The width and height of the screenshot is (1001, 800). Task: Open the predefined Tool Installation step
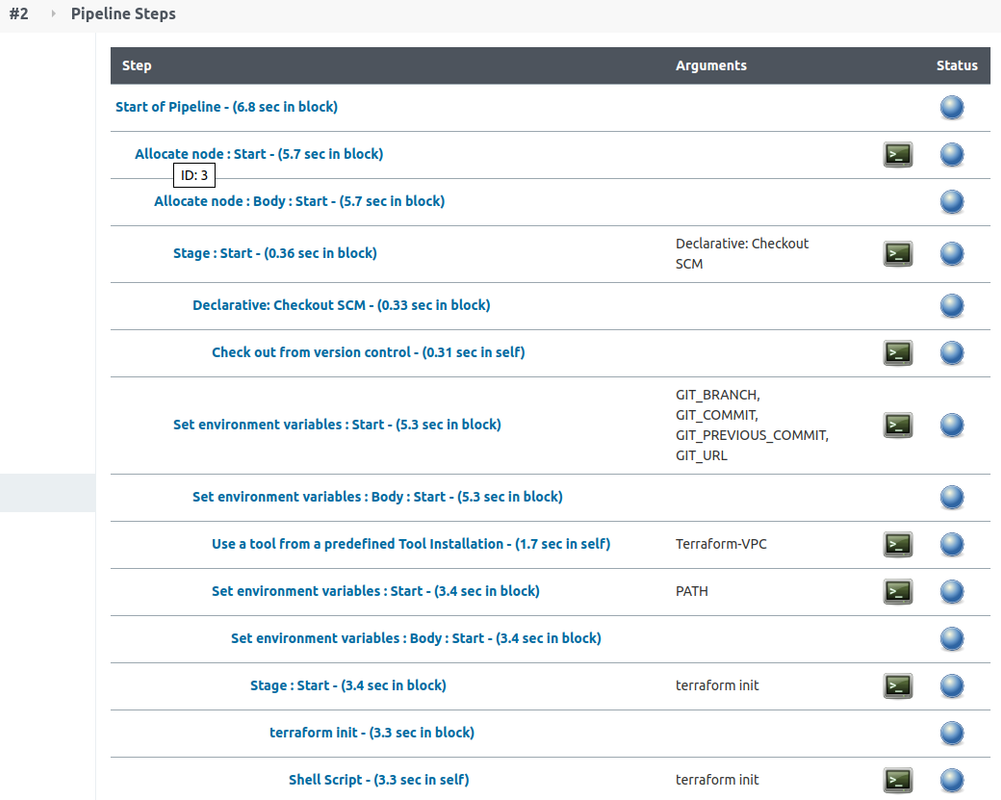(410, 544)
